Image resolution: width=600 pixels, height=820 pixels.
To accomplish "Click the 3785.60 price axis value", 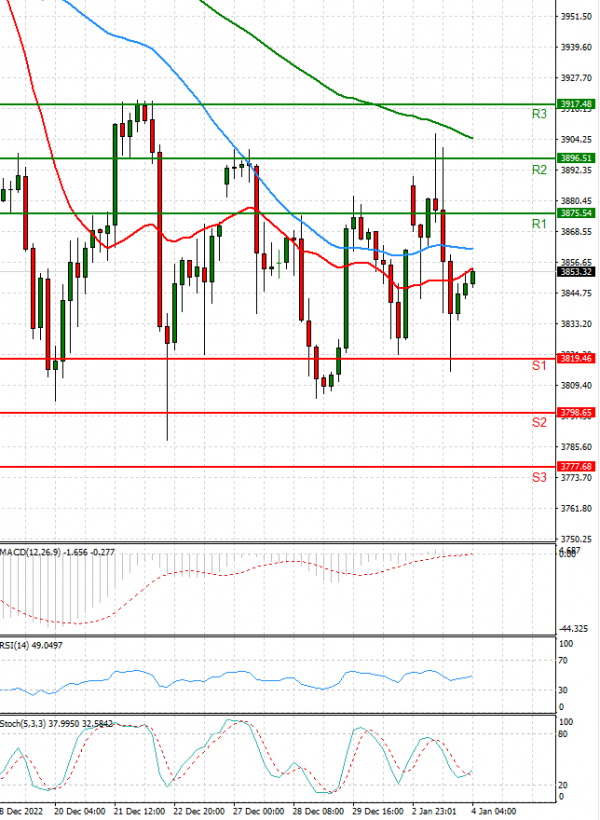I will [x=576, y=447].
